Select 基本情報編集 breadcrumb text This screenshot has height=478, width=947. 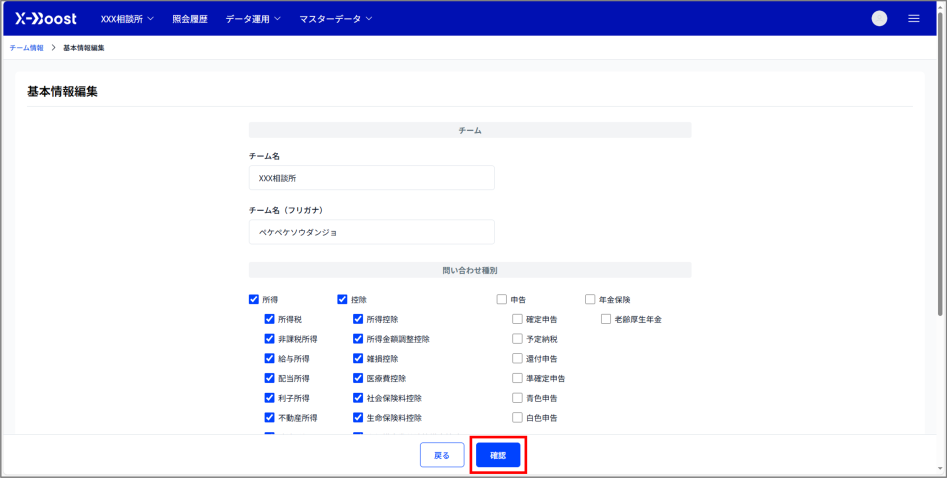coord(84,48)
